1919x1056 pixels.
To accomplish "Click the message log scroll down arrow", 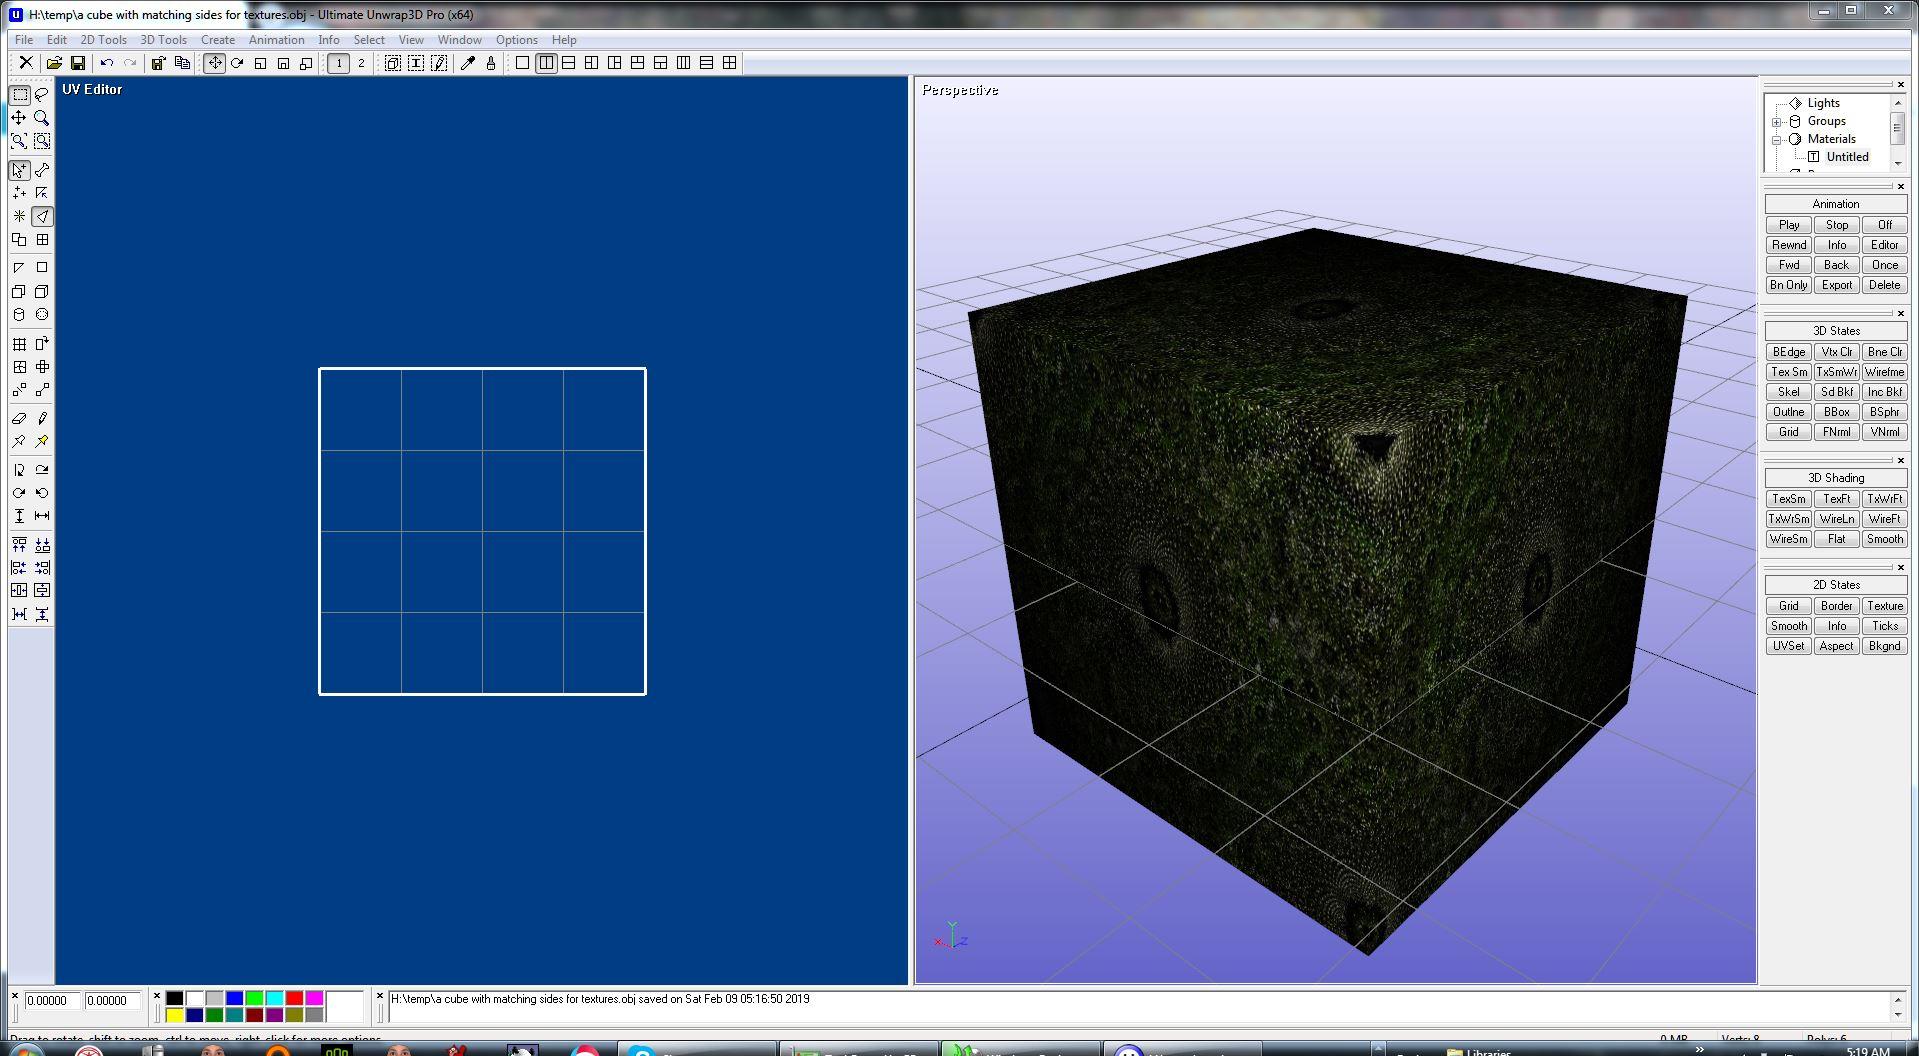I will click(x=1897, y=1015).
